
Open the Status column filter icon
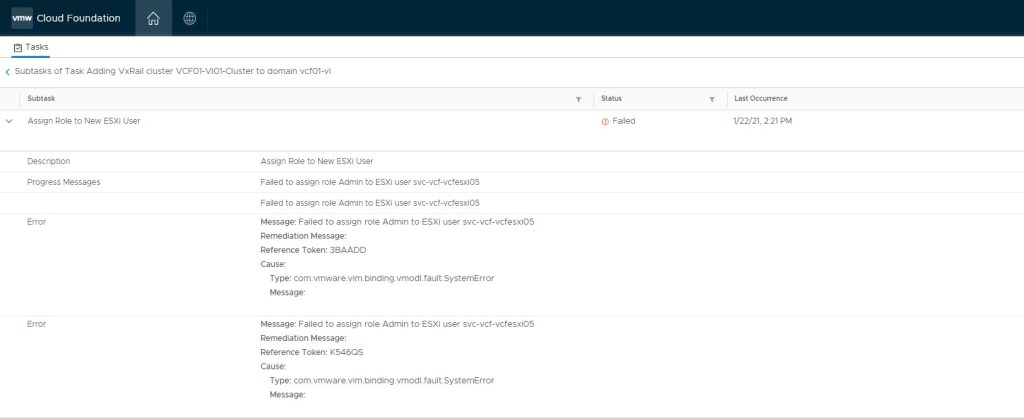711,99
